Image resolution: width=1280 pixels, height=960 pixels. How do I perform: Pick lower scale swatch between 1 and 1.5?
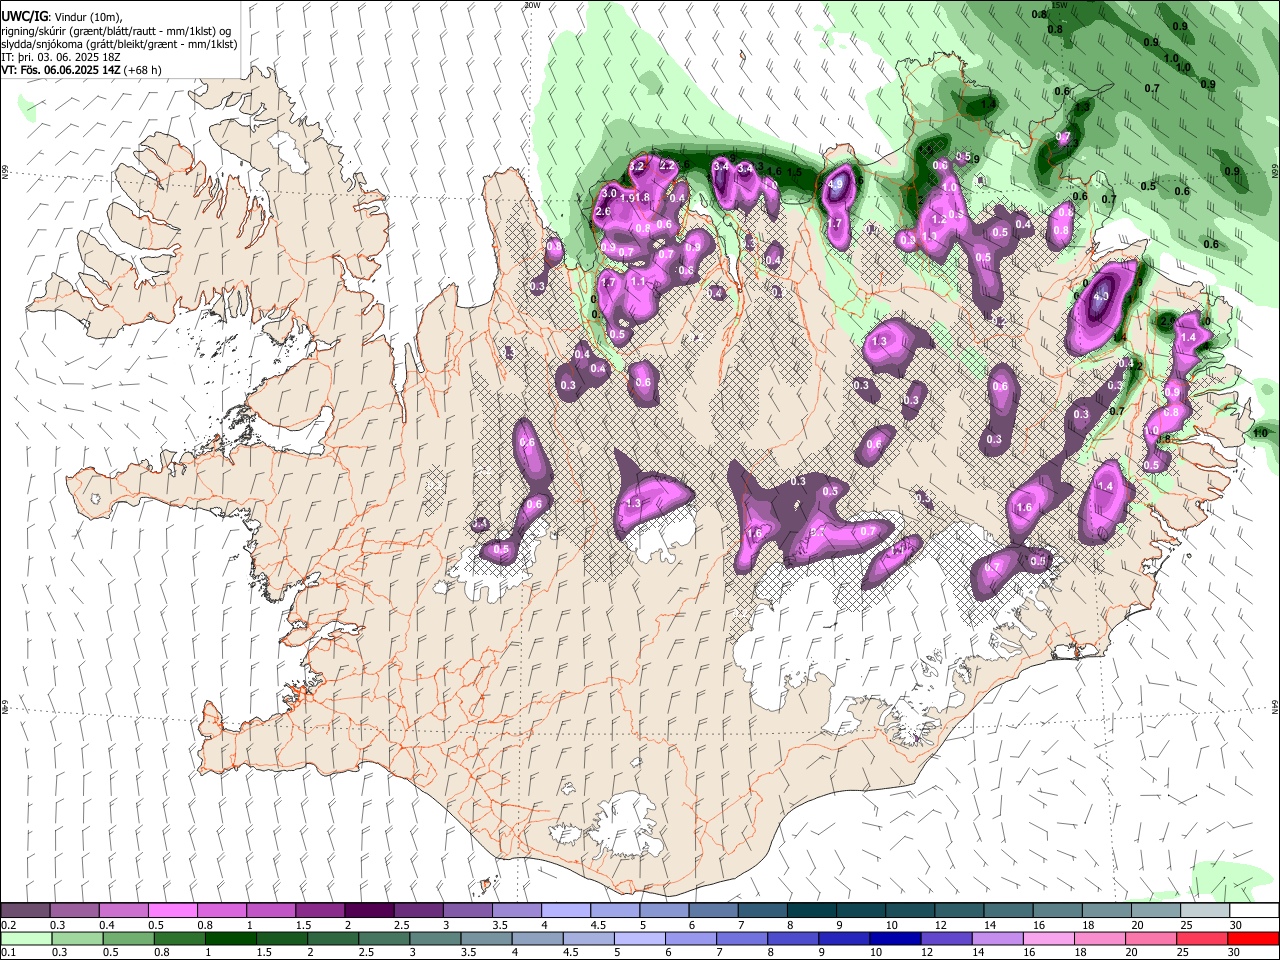230,938
